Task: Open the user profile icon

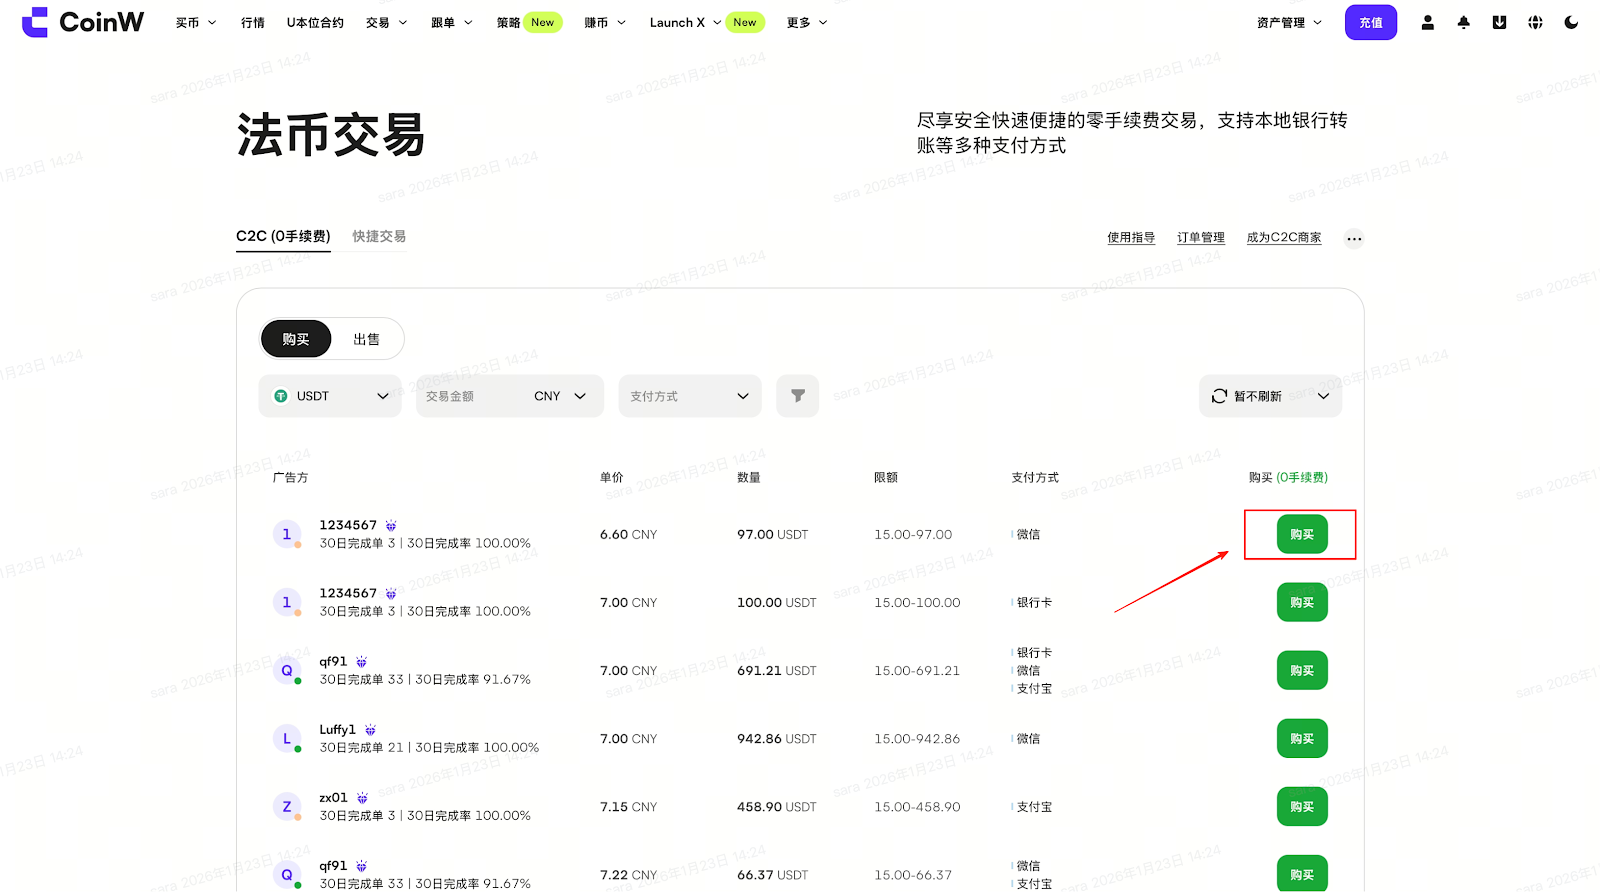Action: [x=1427, y=22]
